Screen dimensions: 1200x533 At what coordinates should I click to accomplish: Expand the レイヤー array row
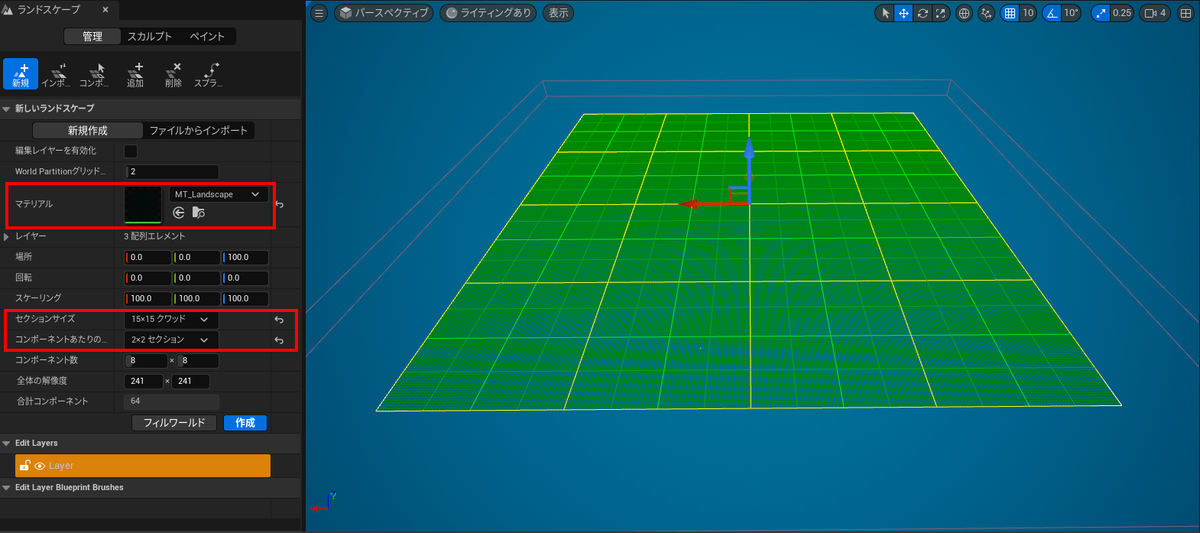[7, 237]
